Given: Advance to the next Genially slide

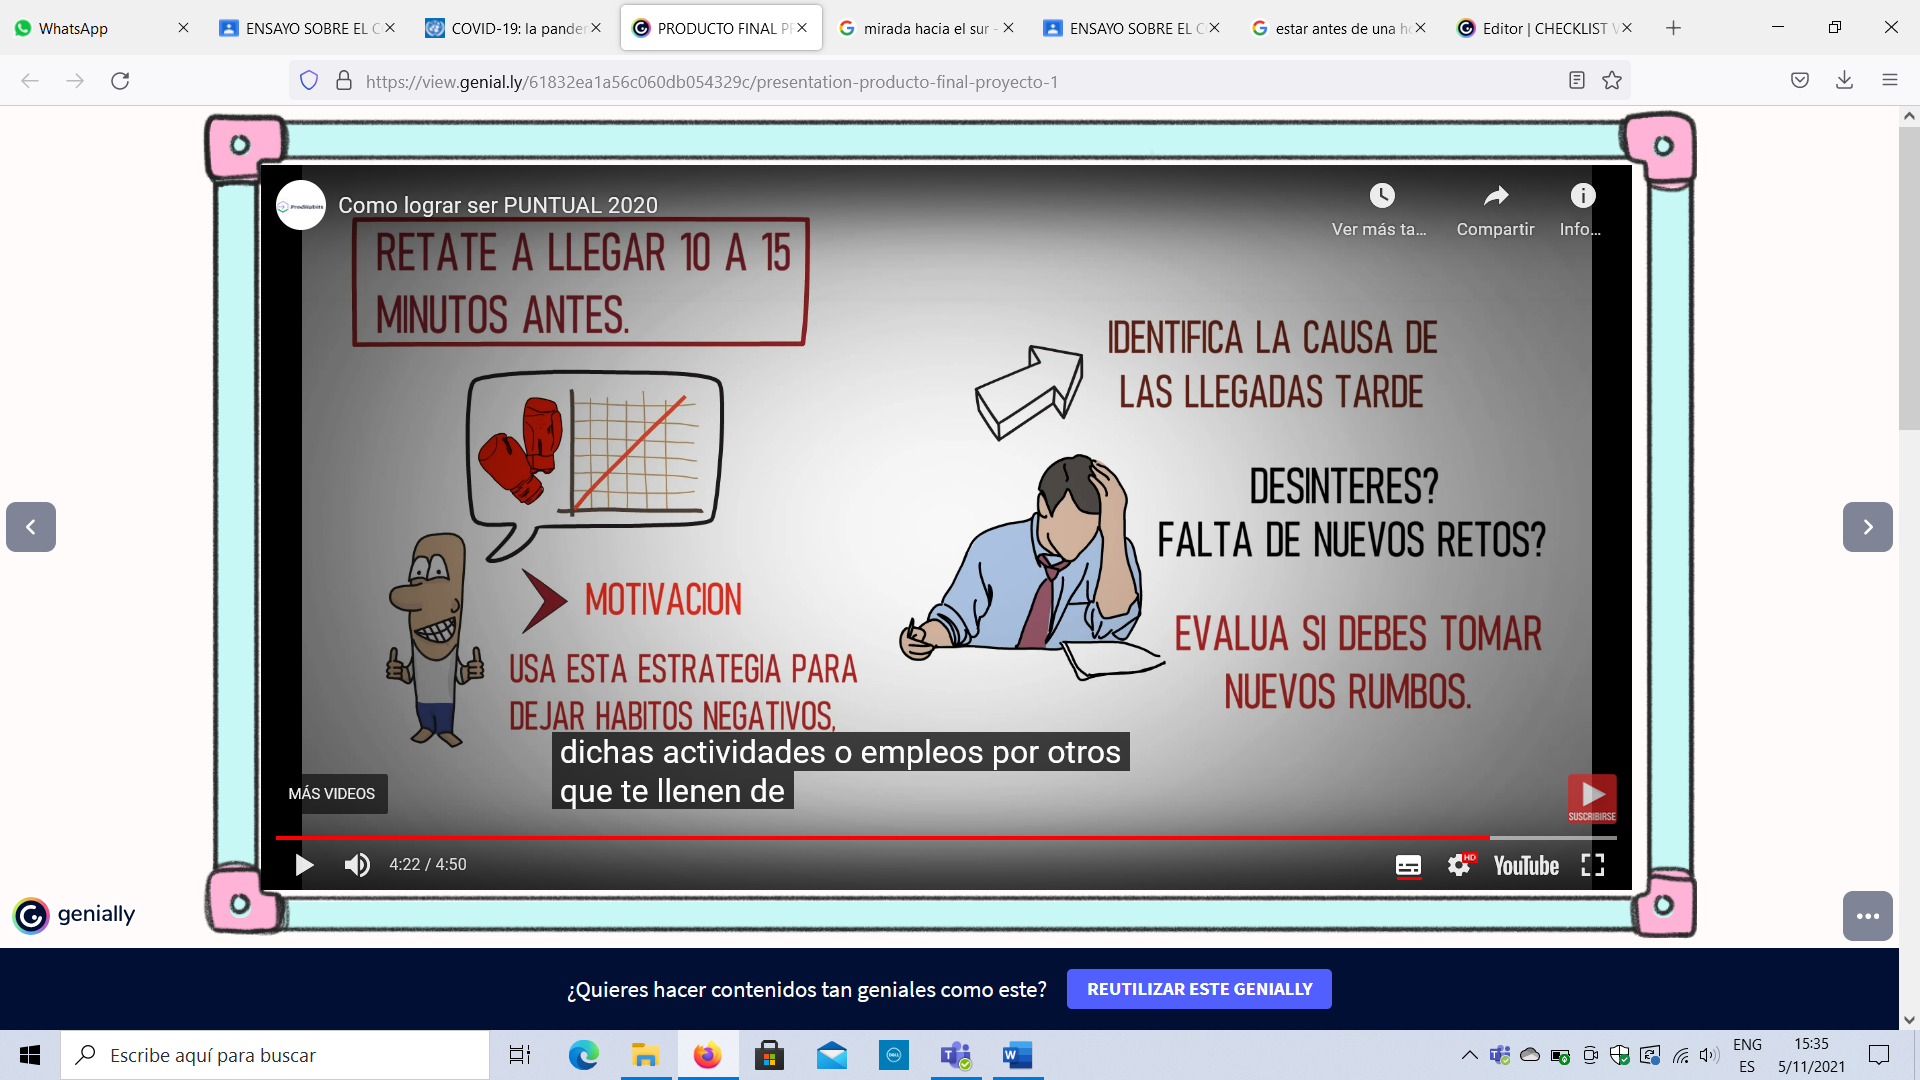Looking at the screenshot, I should pyautogui.click(x=1869, y=527).
